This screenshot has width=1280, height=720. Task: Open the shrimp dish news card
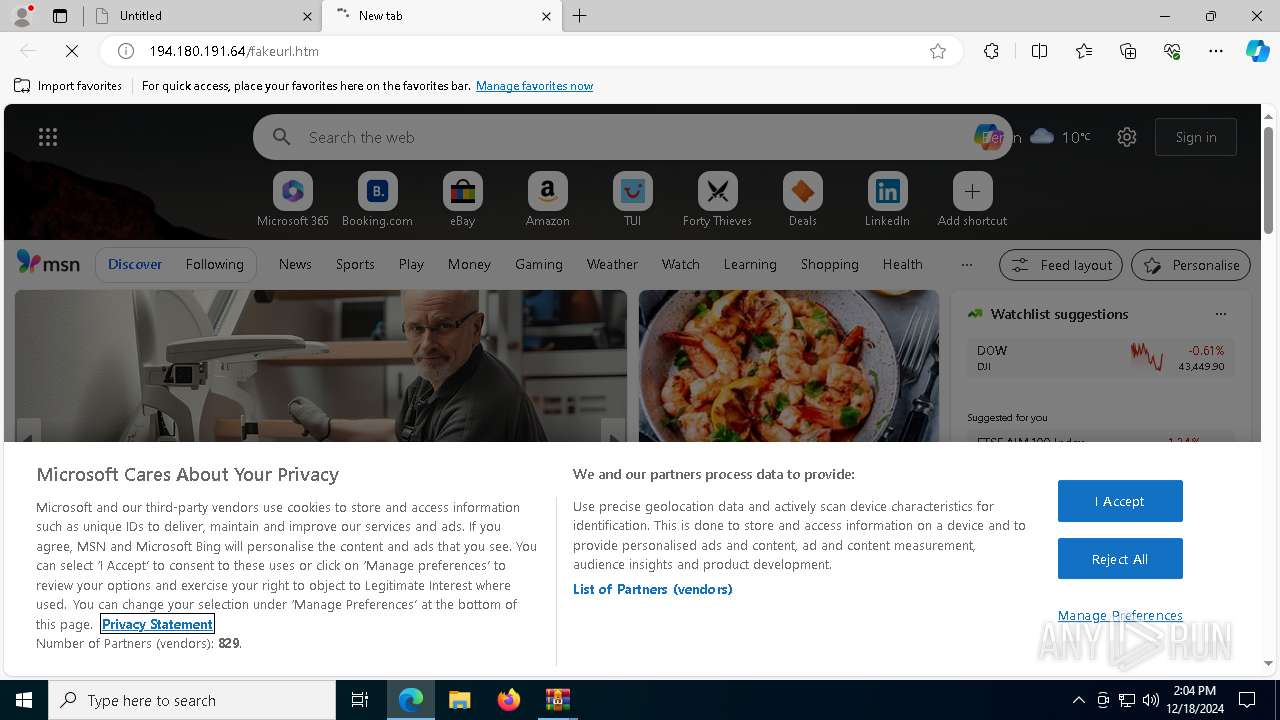tap(789, 366)
